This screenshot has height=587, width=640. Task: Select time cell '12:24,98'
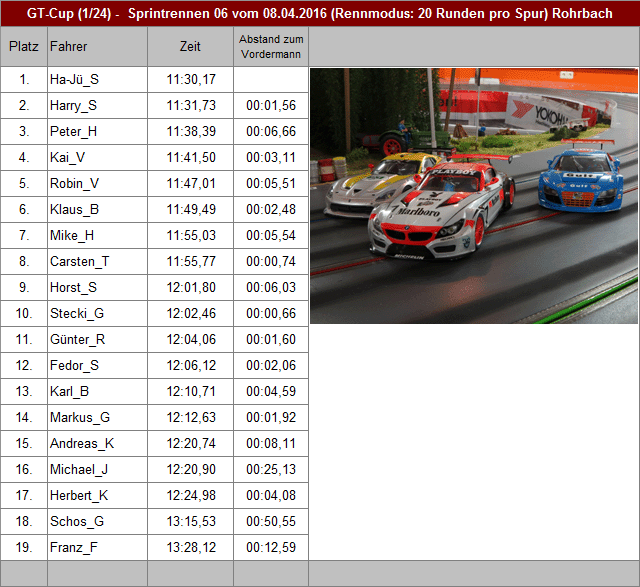coord(191,496)
